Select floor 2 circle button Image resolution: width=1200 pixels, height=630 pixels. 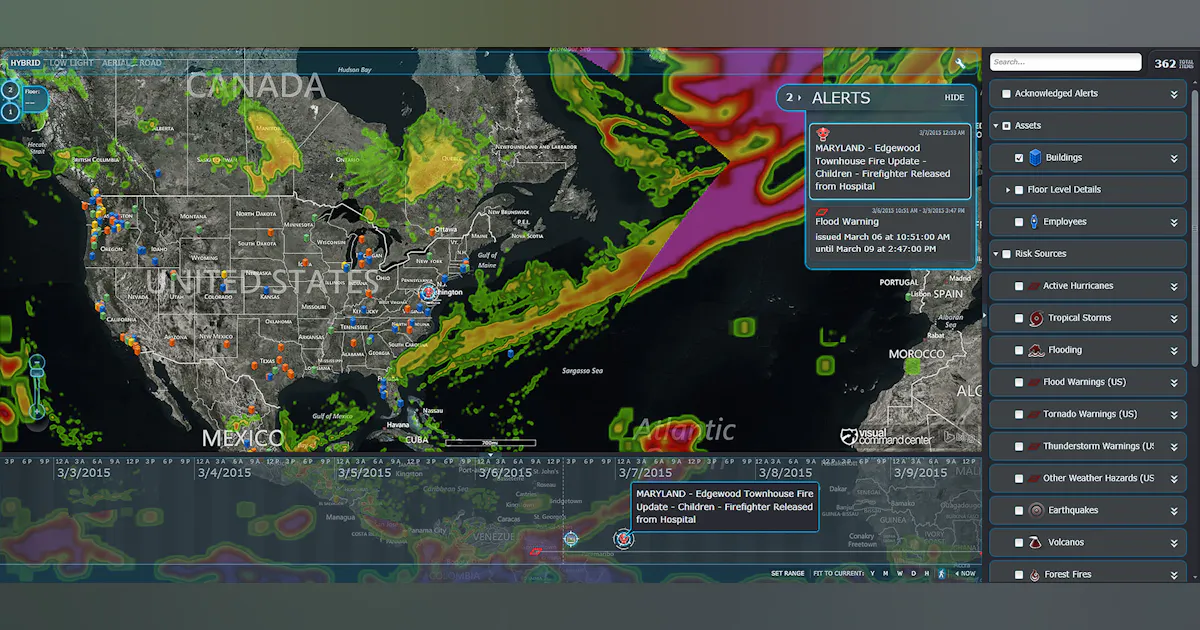point(11,90)
